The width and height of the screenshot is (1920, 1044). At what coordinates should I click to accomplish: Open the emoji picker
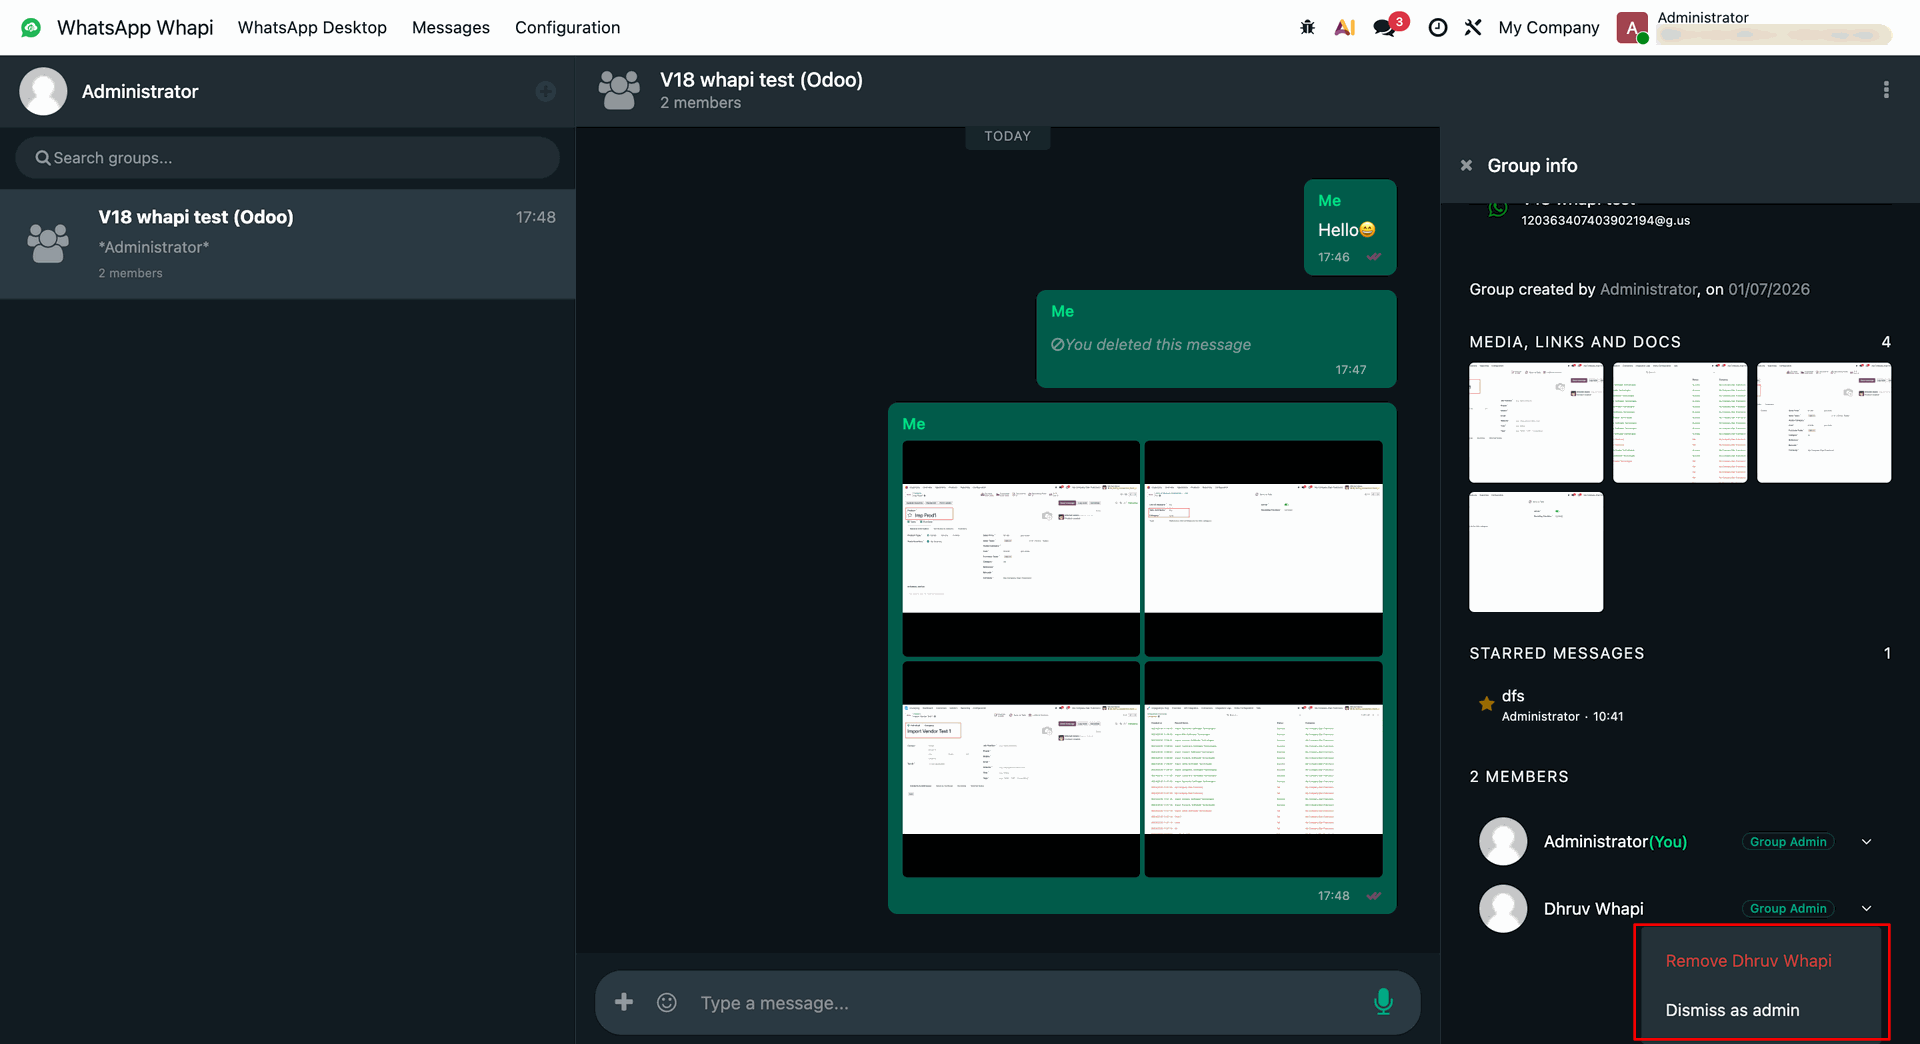(667, 1002)
